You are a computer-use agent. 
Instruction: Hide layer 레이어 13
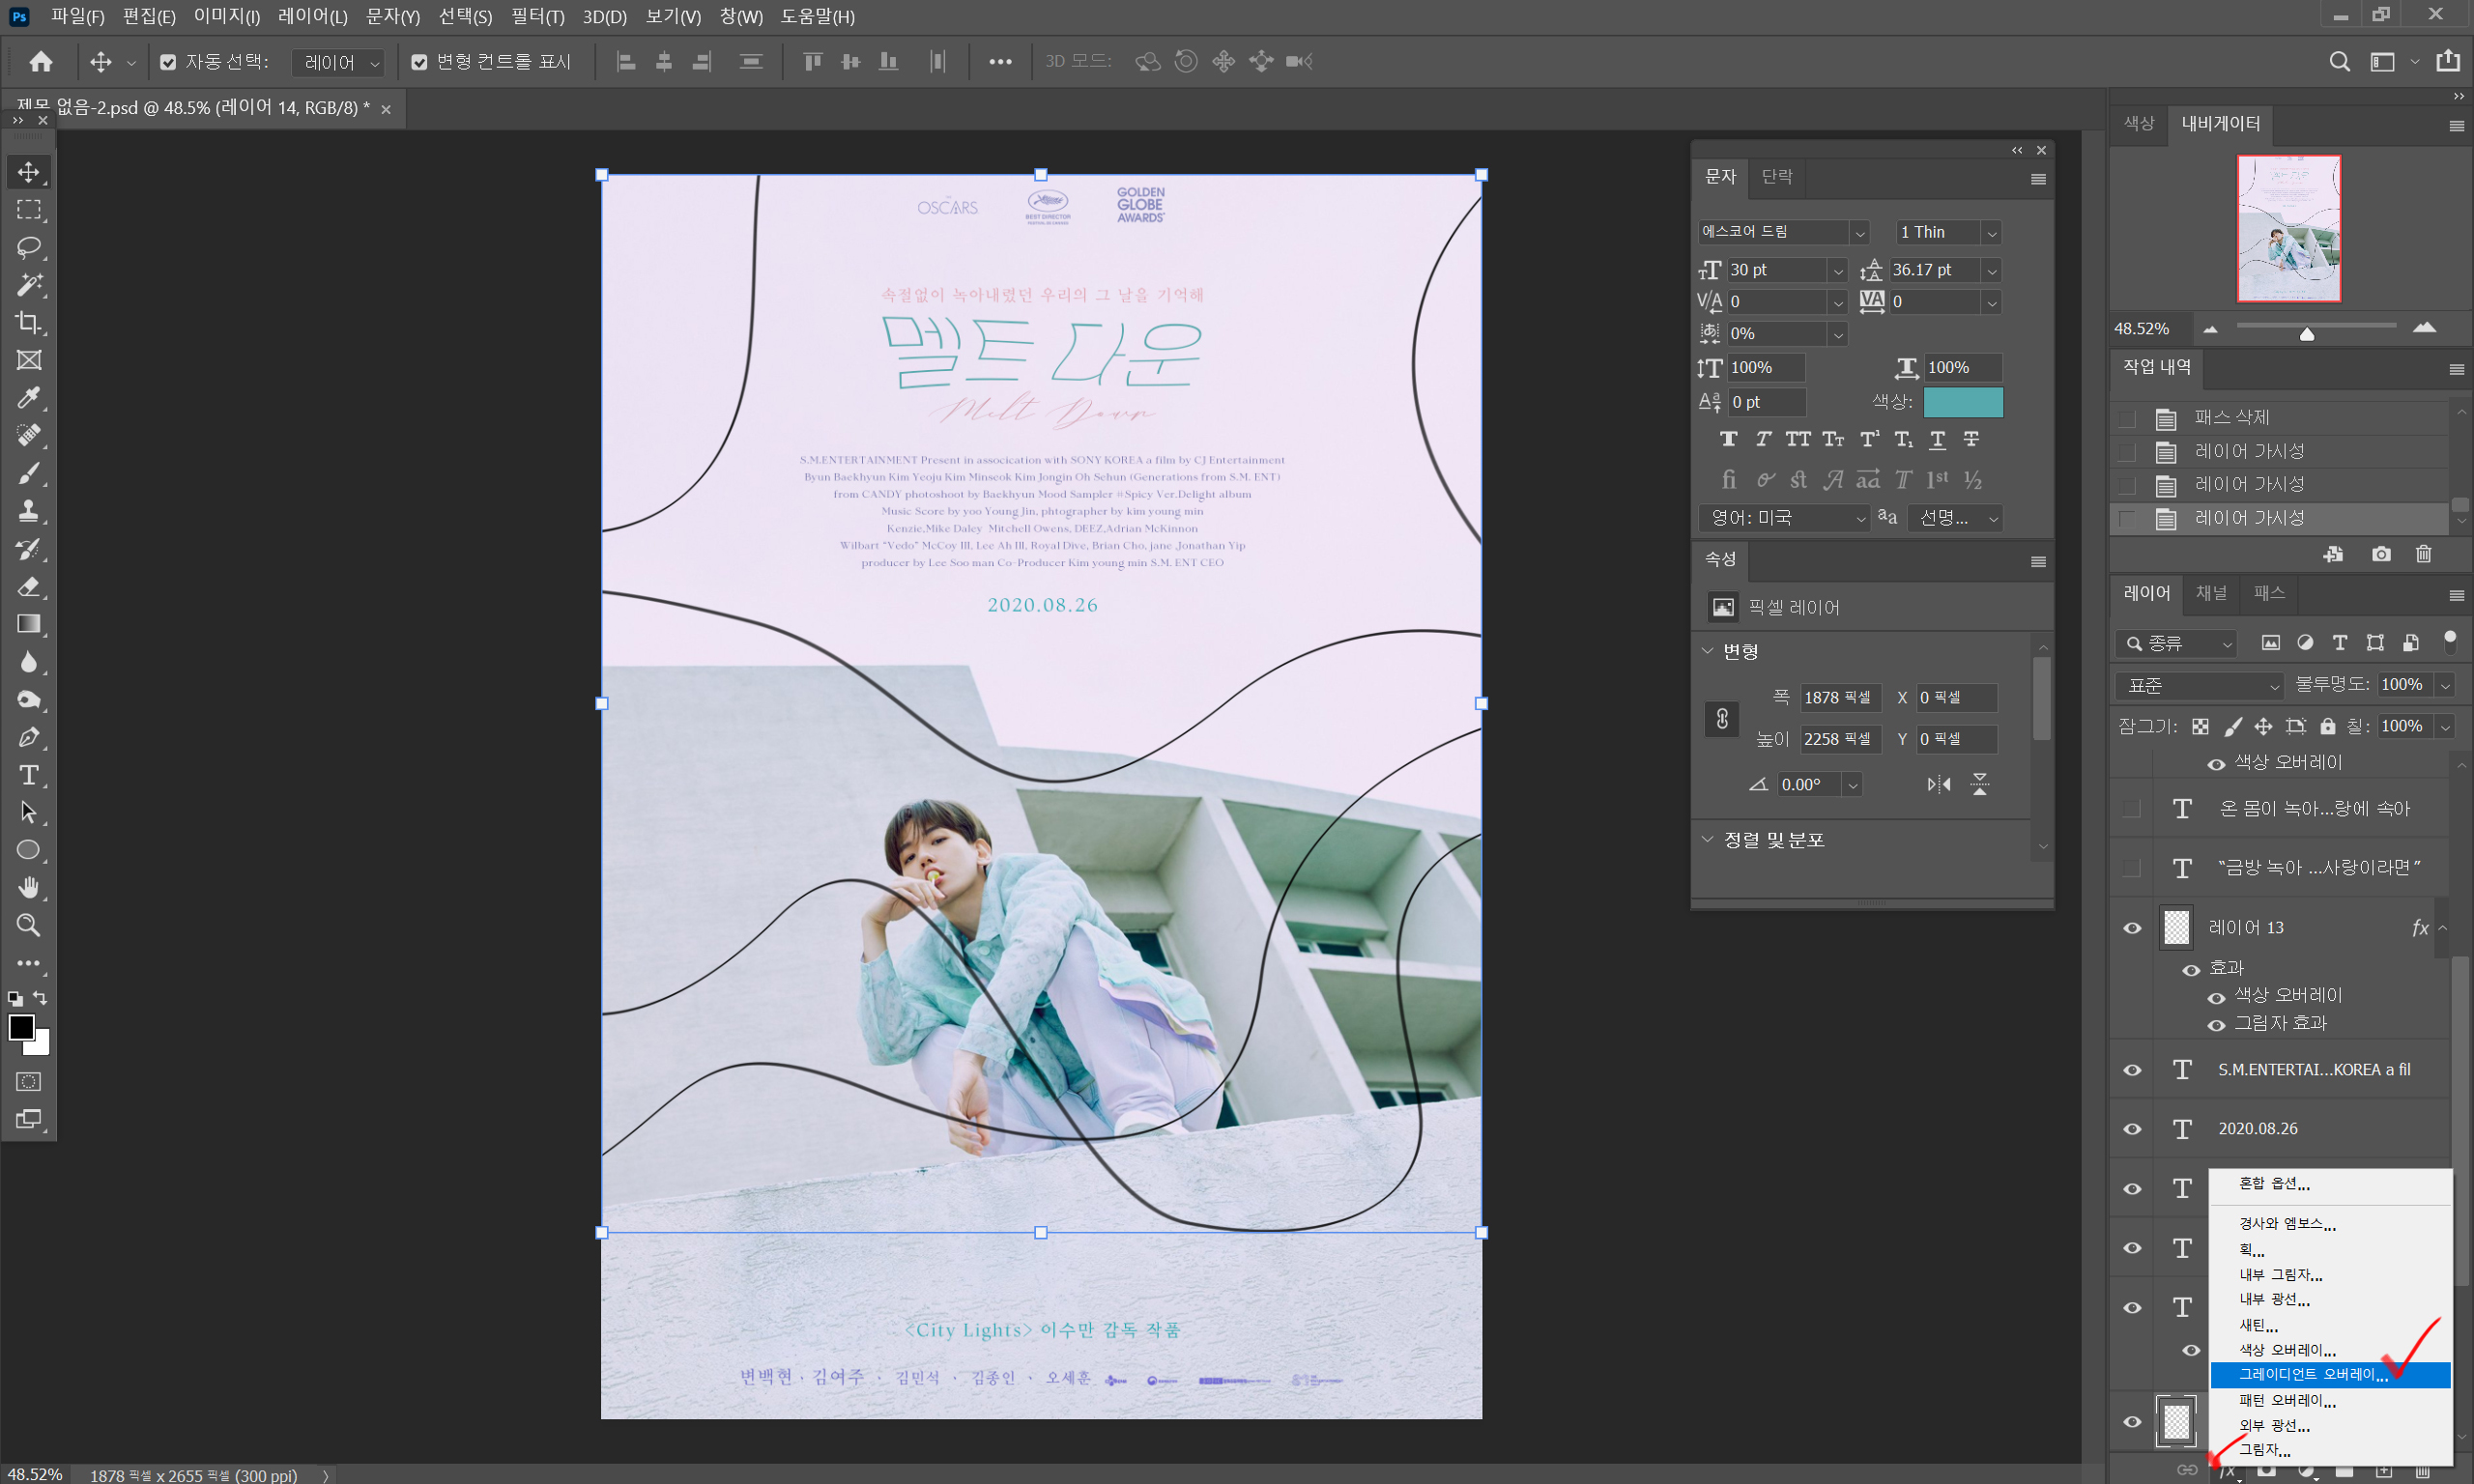(2132, 928)
